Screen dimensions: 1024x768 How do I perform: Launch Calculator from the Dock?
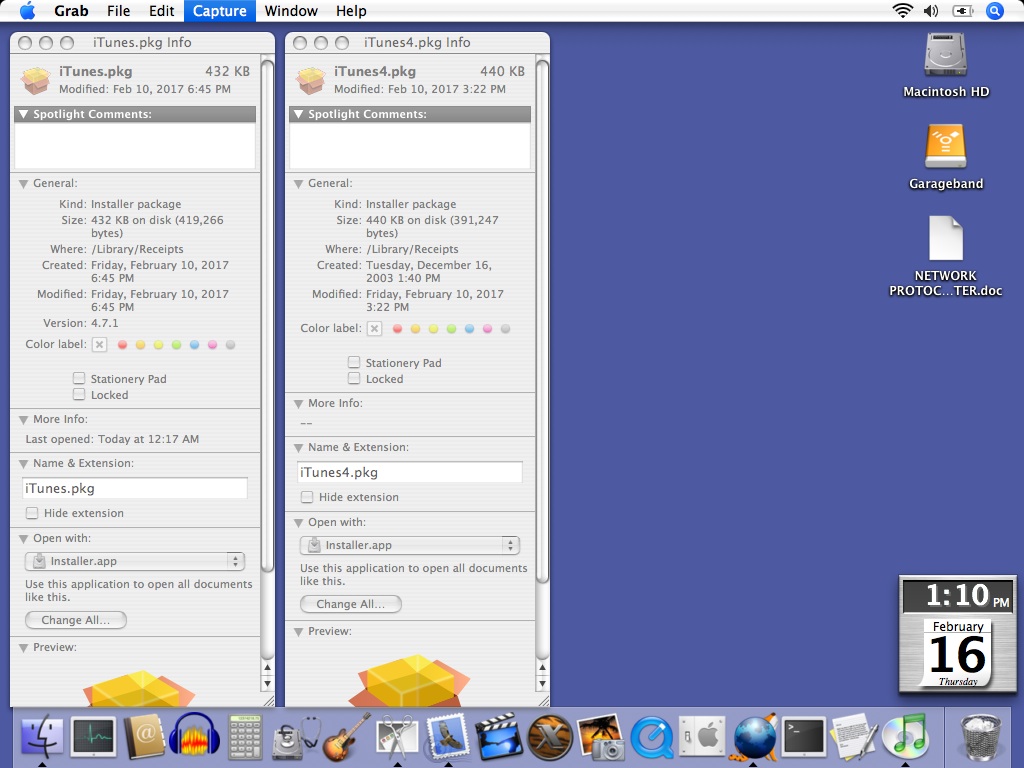click(245, 737)
